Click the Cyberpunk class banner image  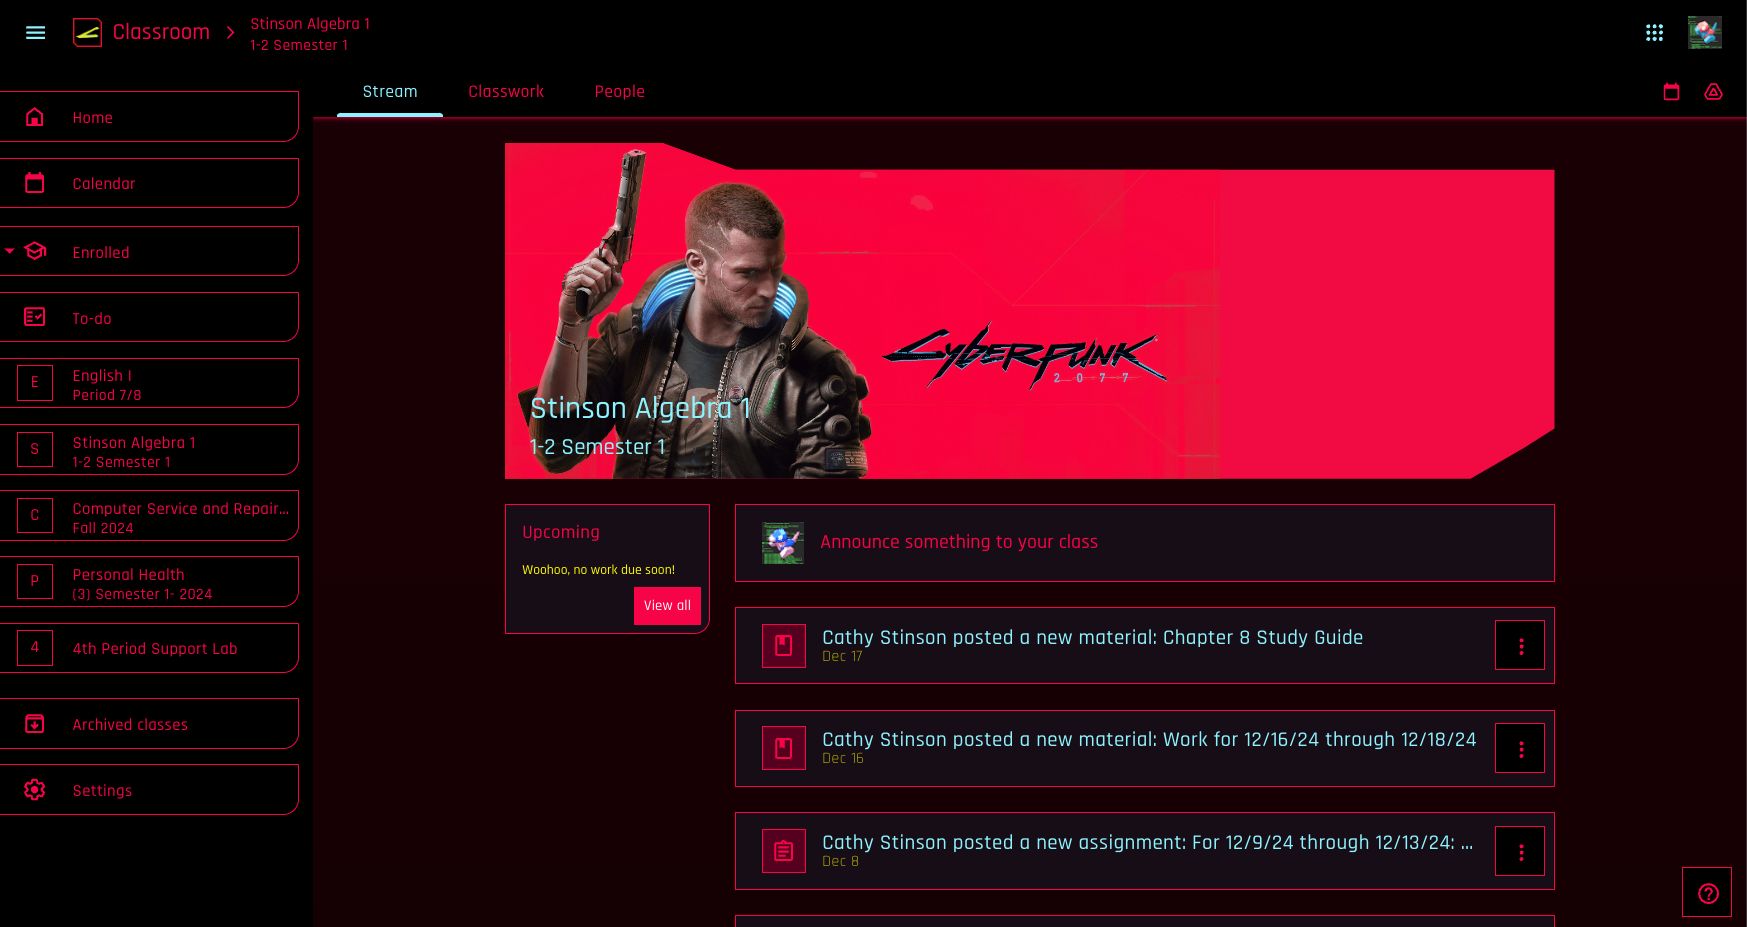(1030, 311)
